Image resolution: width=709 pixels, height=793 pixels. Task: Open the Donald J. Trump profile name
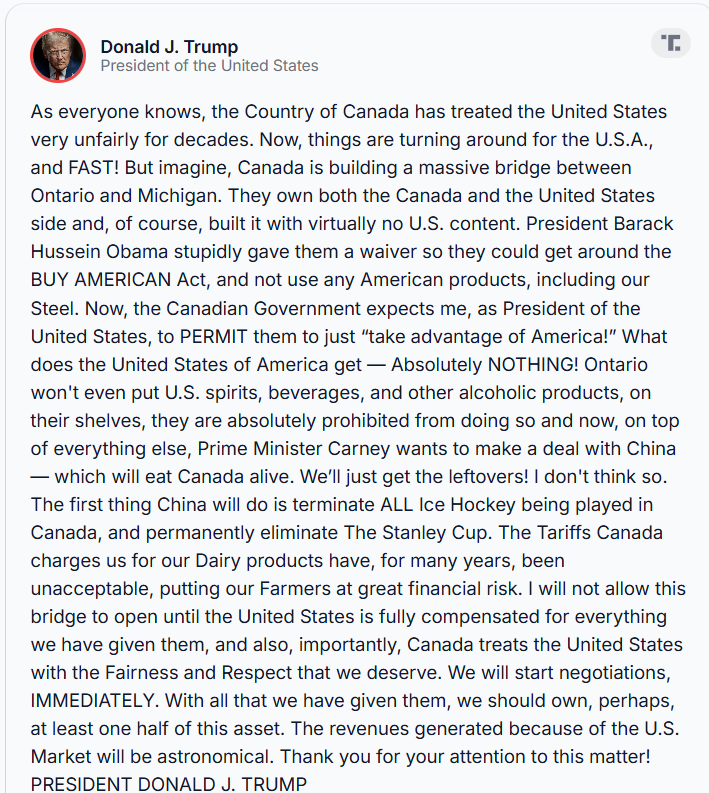(x=169, y=46)
